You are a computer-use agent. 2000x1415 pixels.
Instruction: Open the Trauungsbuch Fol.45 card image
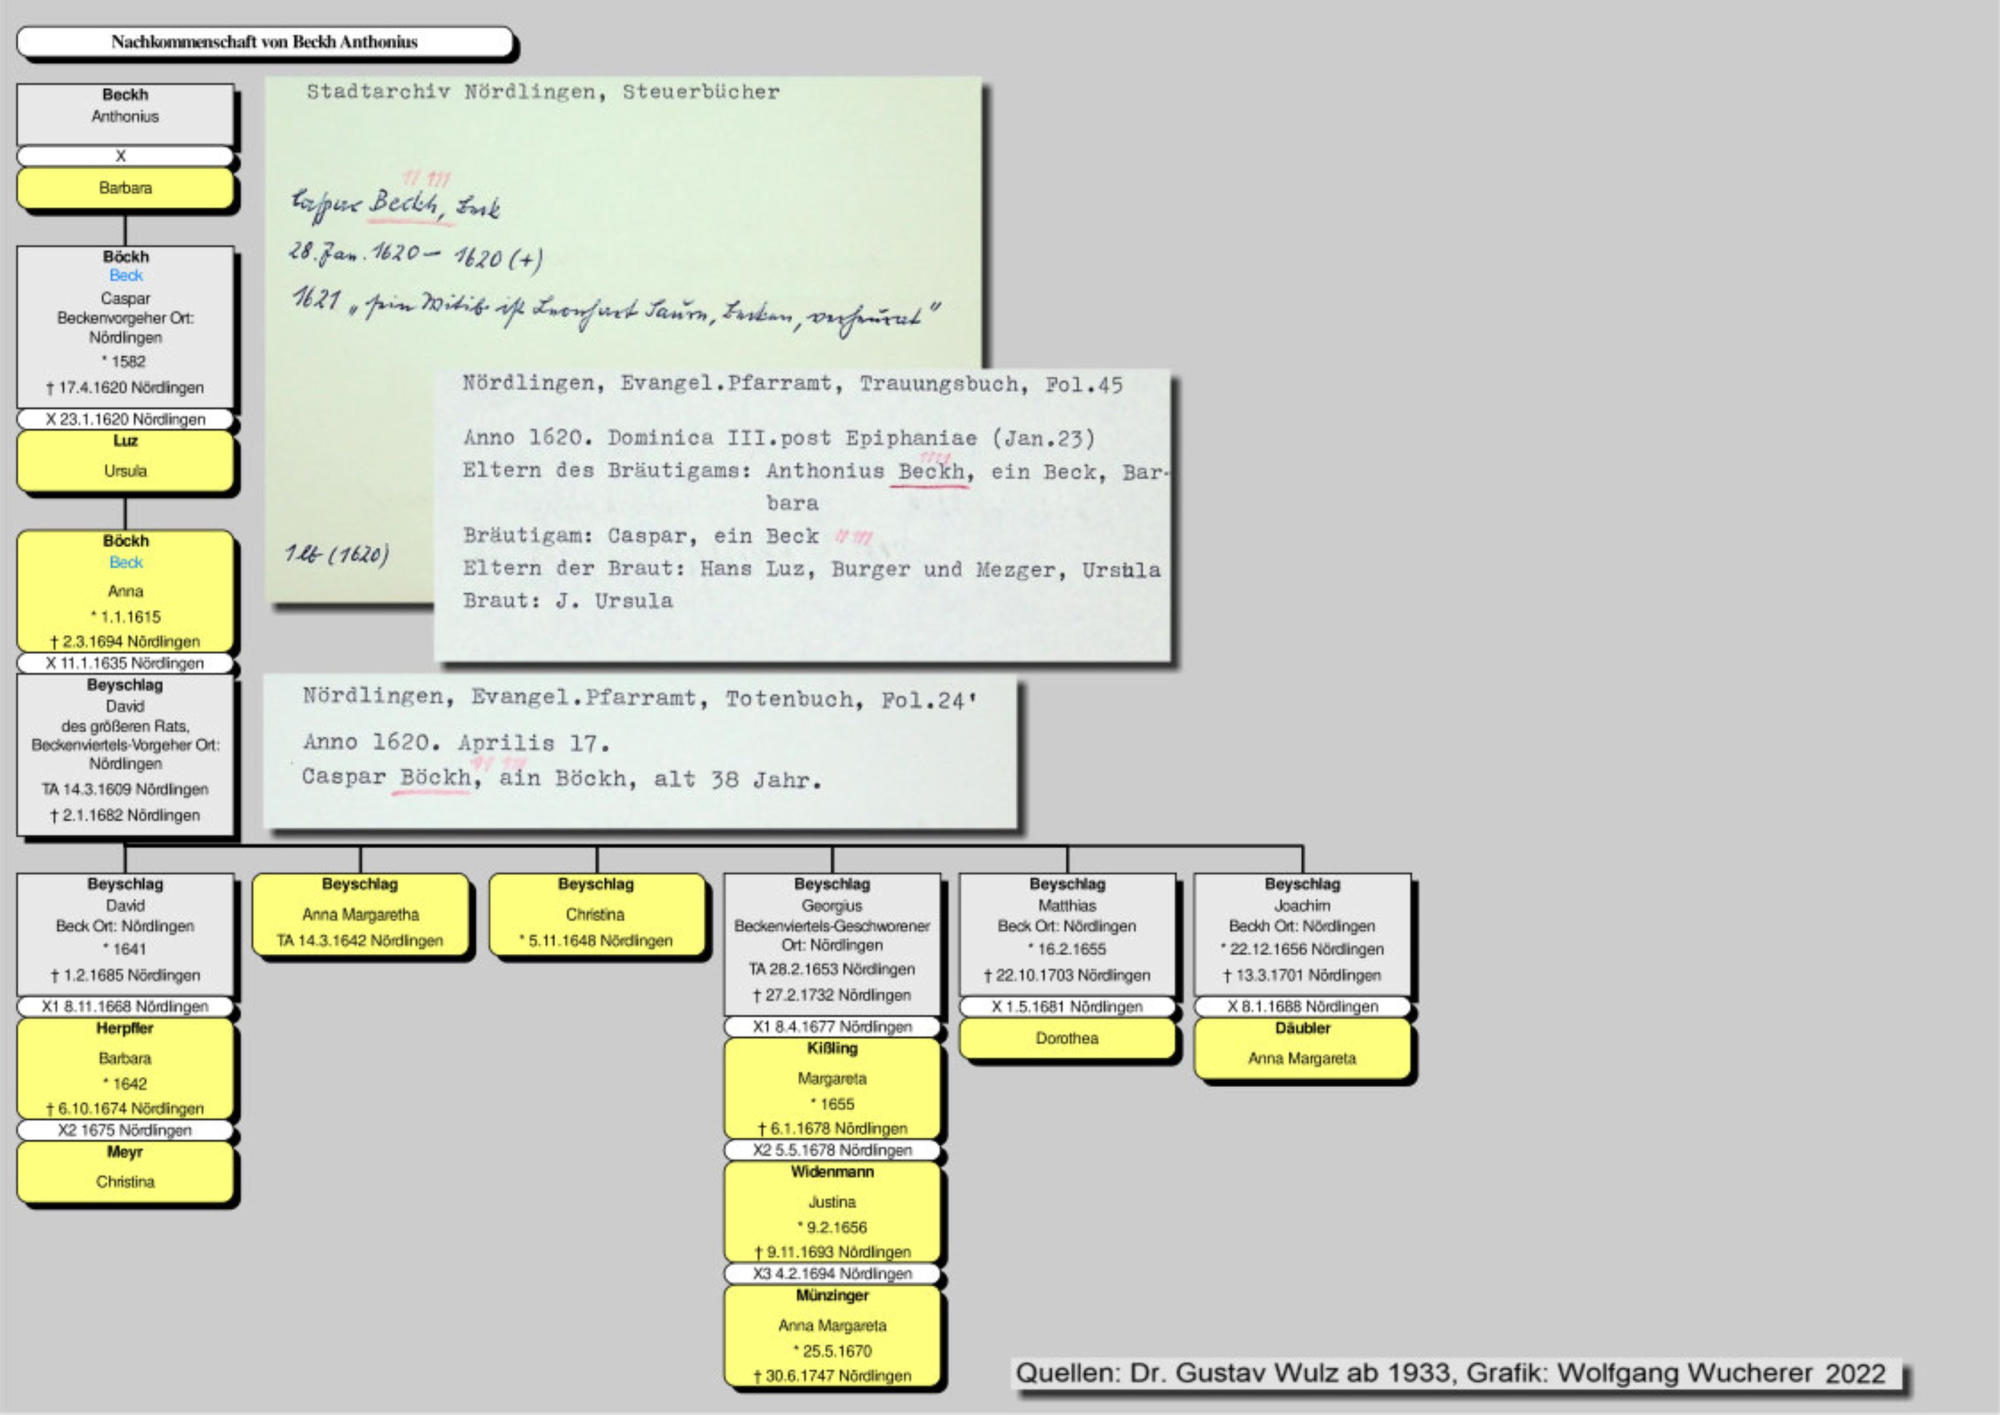pos(803,515)
